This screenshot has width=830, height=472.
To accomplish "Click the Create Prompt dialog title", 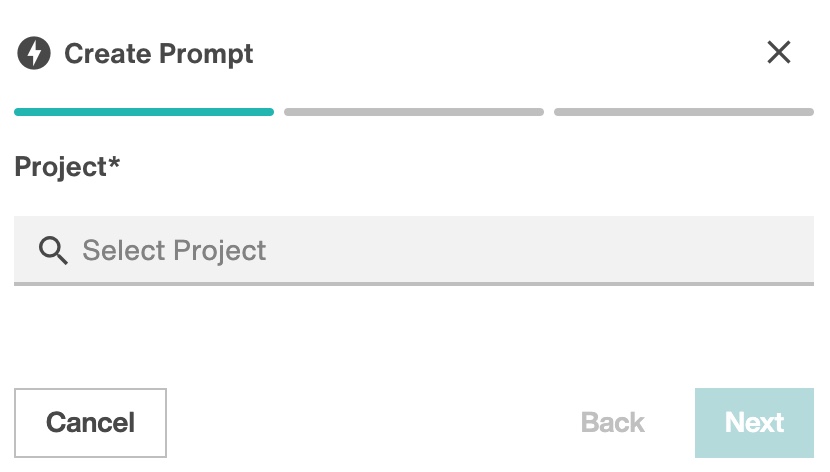I will pos(159,54).
